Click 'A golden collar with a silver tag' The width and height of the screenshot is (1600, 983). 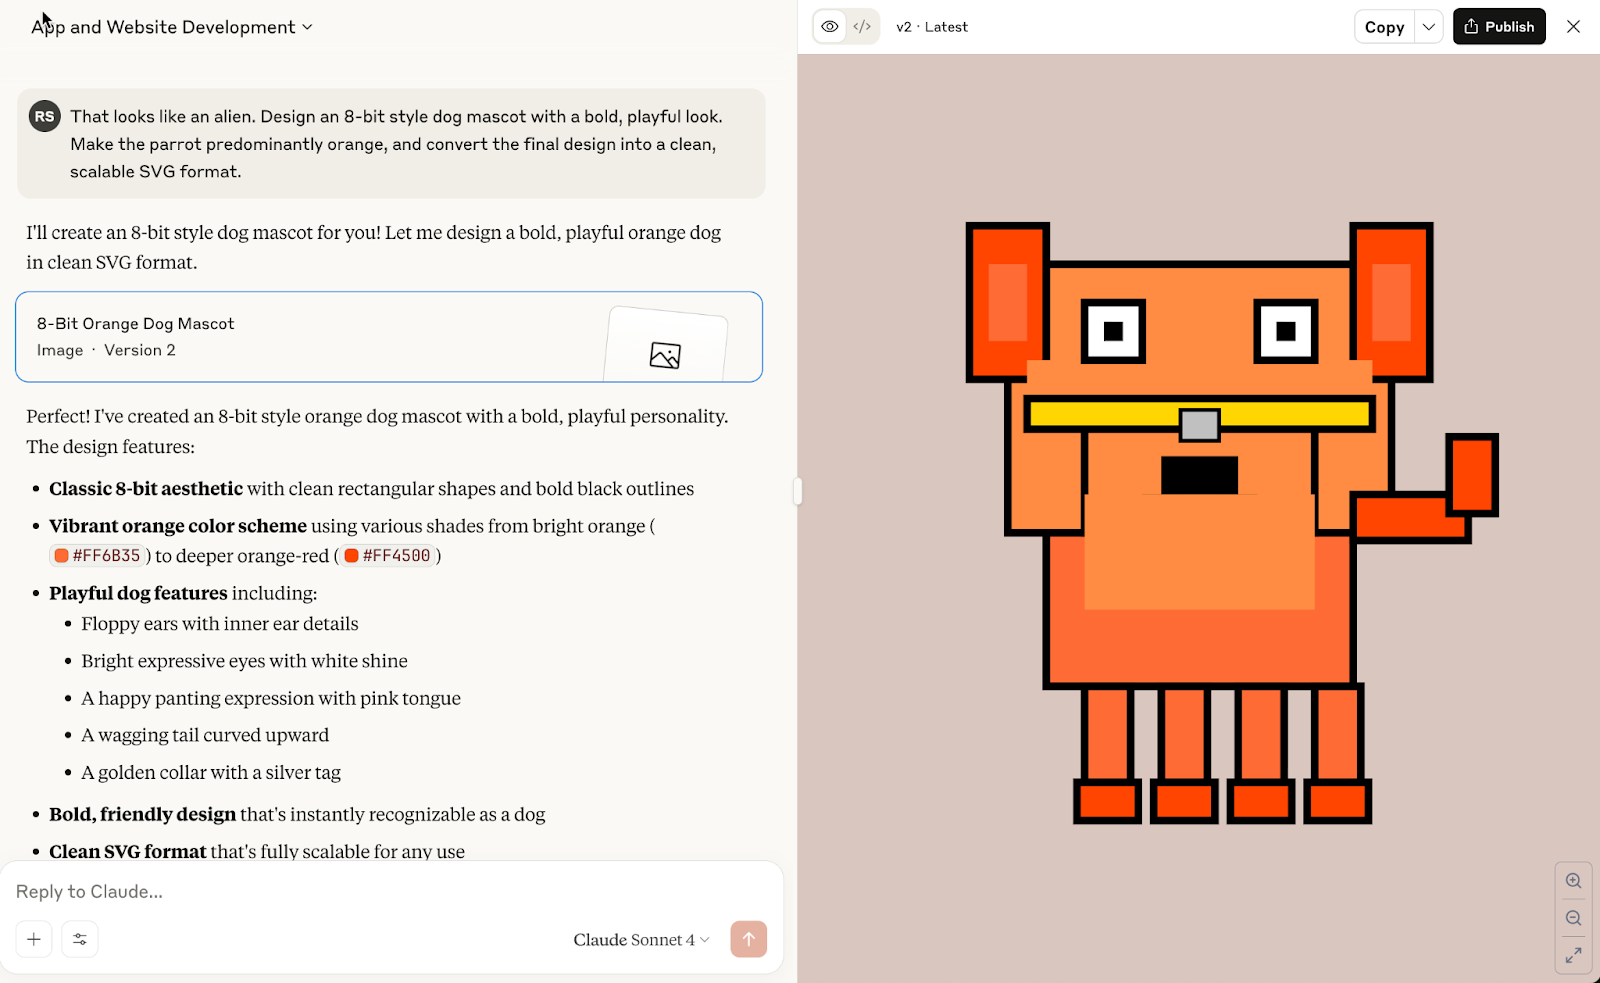pyautogui.click(x=211, y=772)
